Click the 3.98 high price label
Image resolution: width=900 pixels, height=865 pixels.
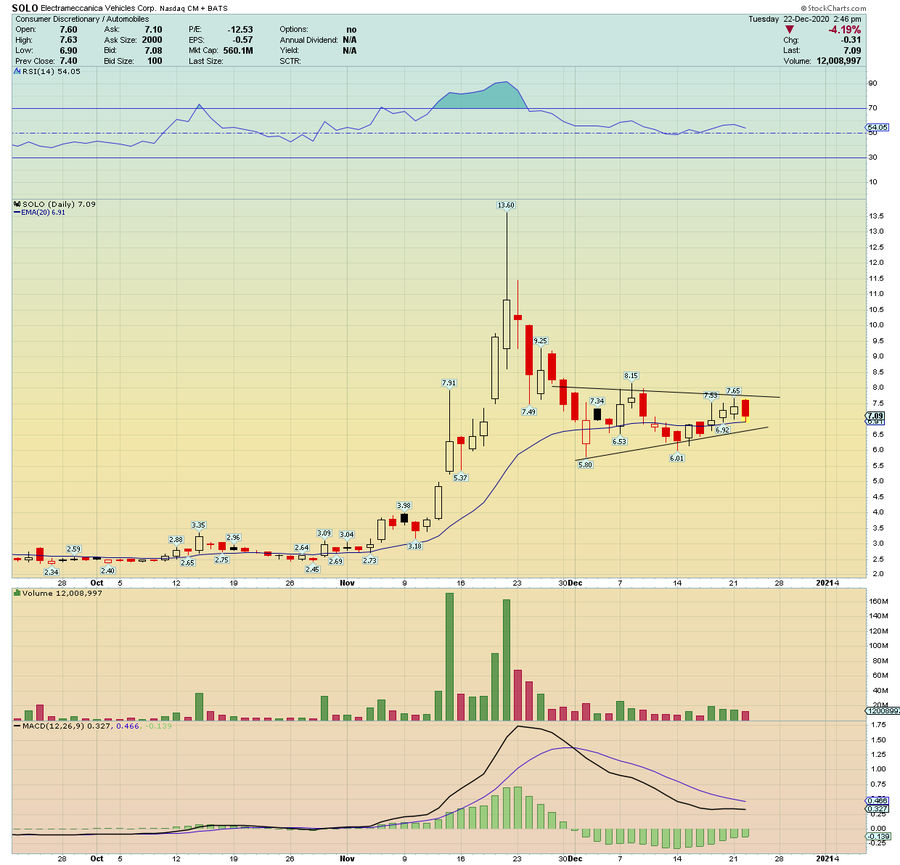404,506
